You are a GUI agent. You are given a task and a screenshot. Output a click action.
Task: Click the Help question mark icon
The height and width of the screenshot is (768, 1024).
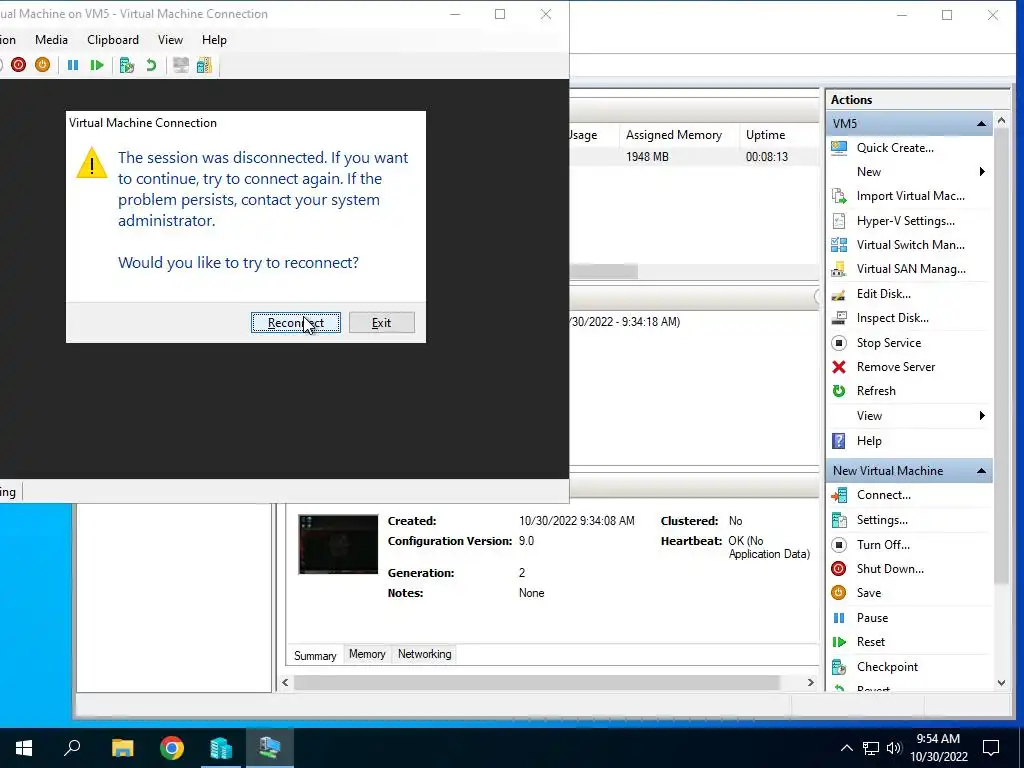point(839,441)
